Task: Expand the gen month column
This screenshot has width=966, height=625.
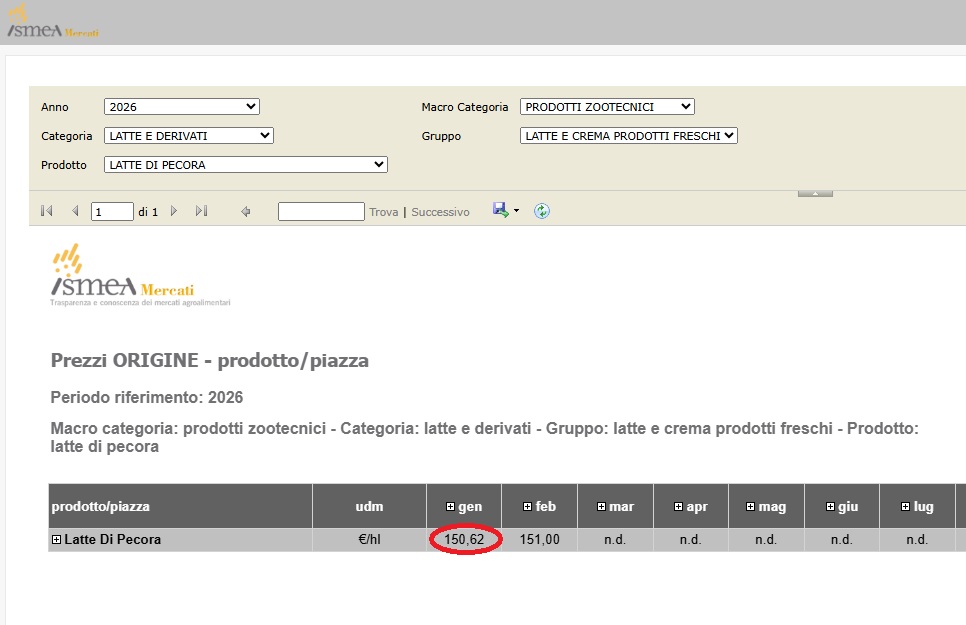Action: (x=450, y=507)
